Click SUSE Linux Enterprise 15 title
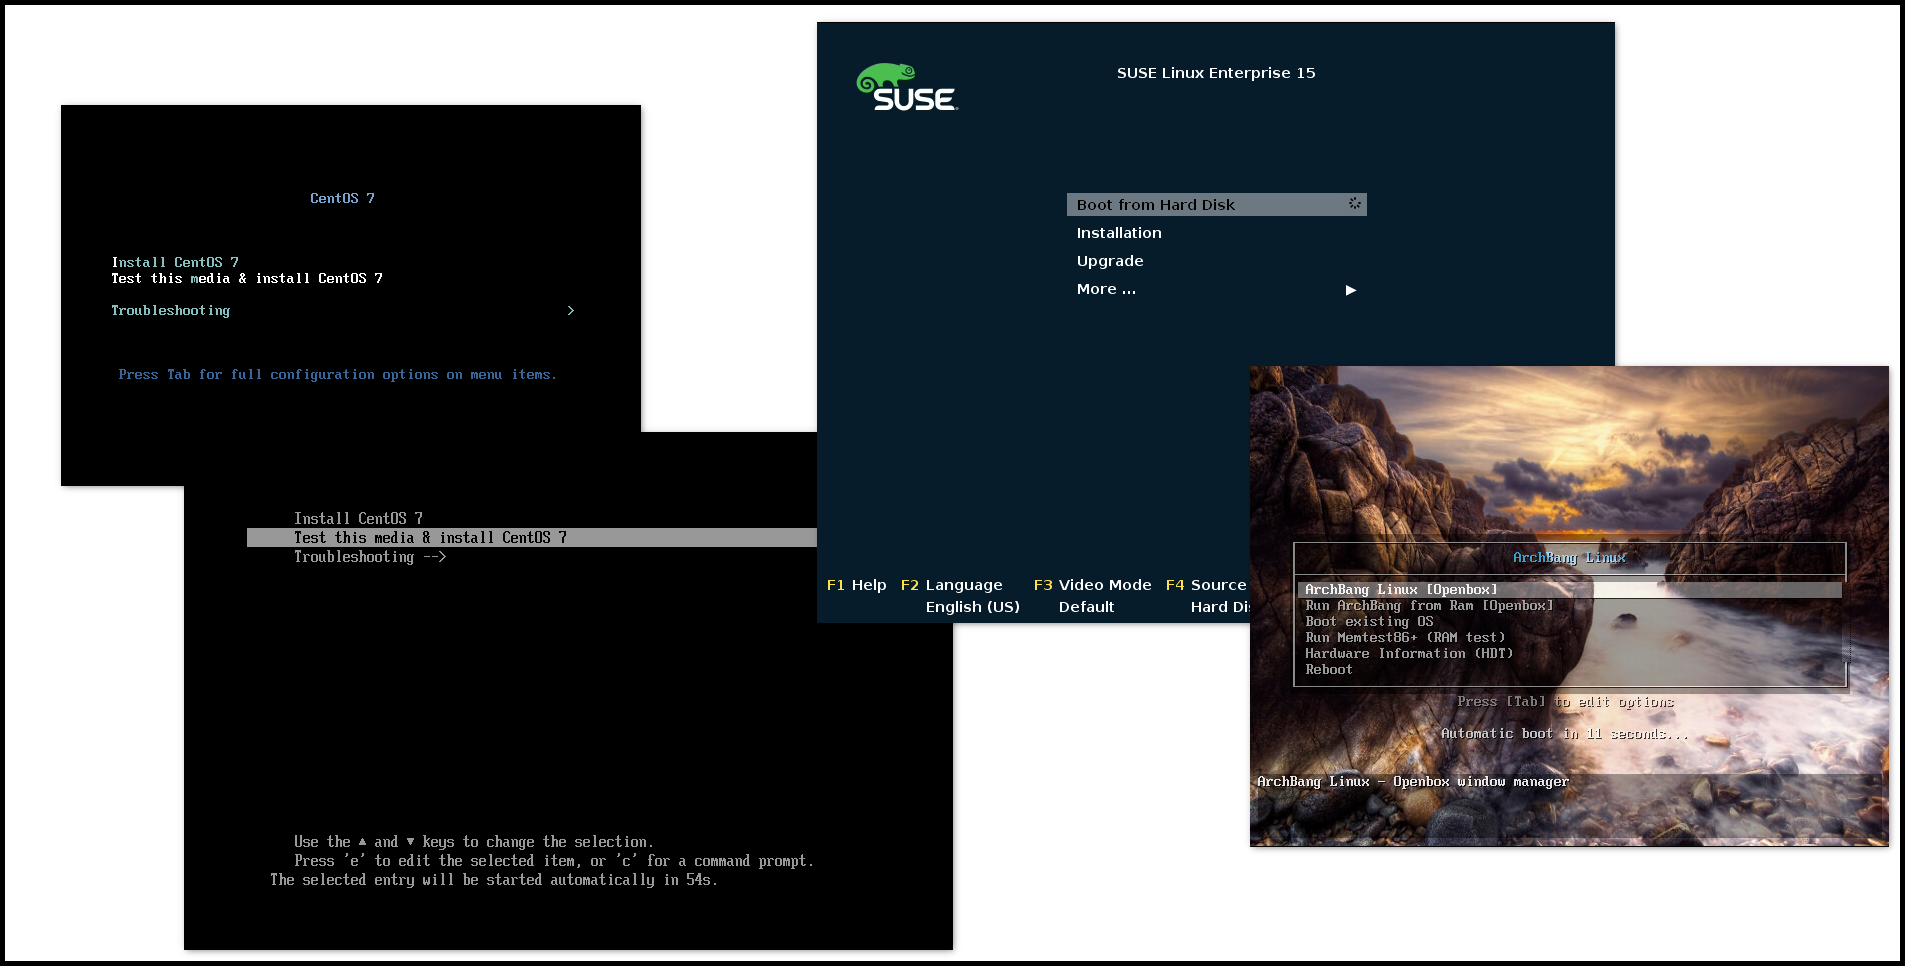This screenshot has height=966, width=1905. [x=1216, y=73]
